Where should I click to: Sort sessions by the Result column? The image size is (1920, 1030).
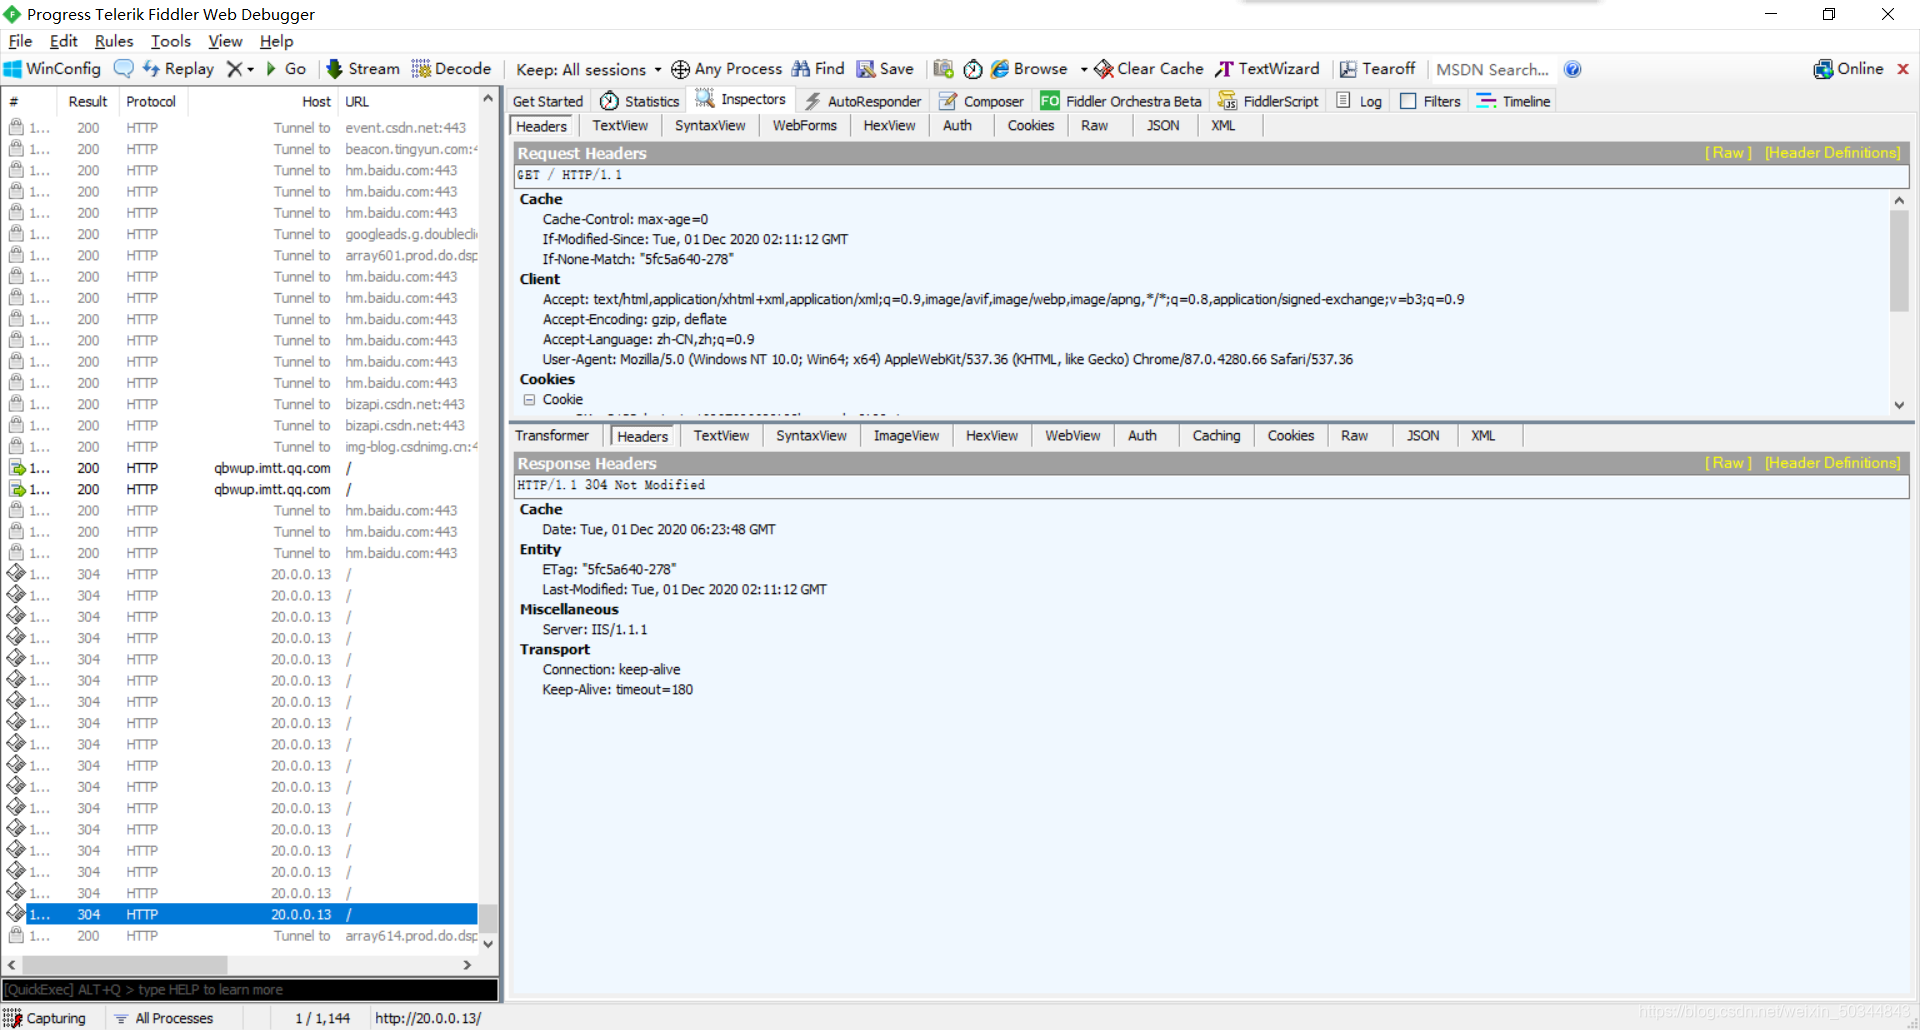[x=87, y=101]
